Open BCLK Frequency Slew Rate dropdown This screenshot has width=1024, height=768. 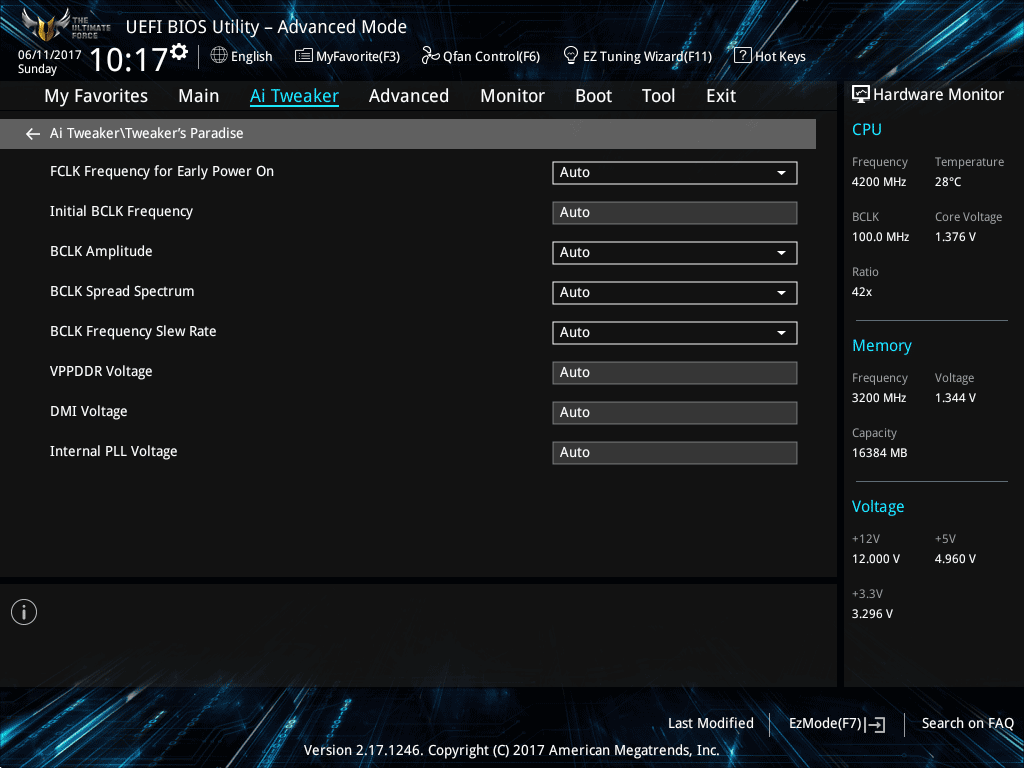pos(675,332)
